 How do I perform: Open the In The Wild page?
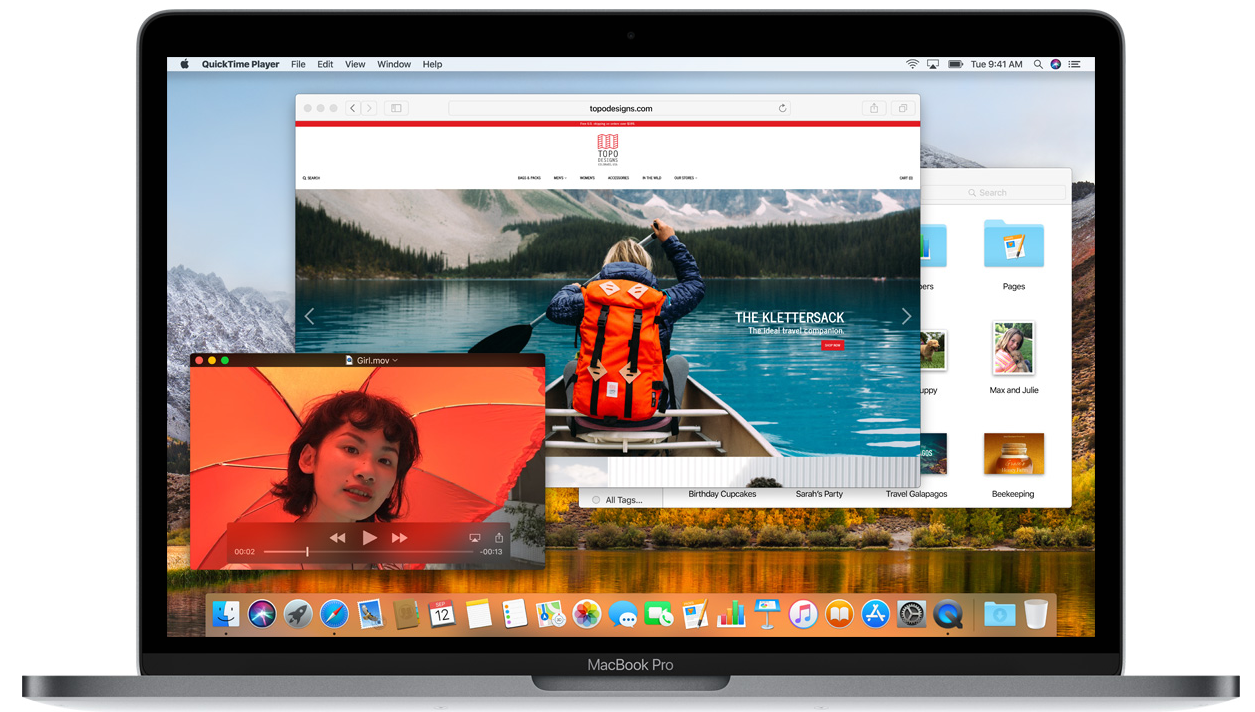point(652,178)
